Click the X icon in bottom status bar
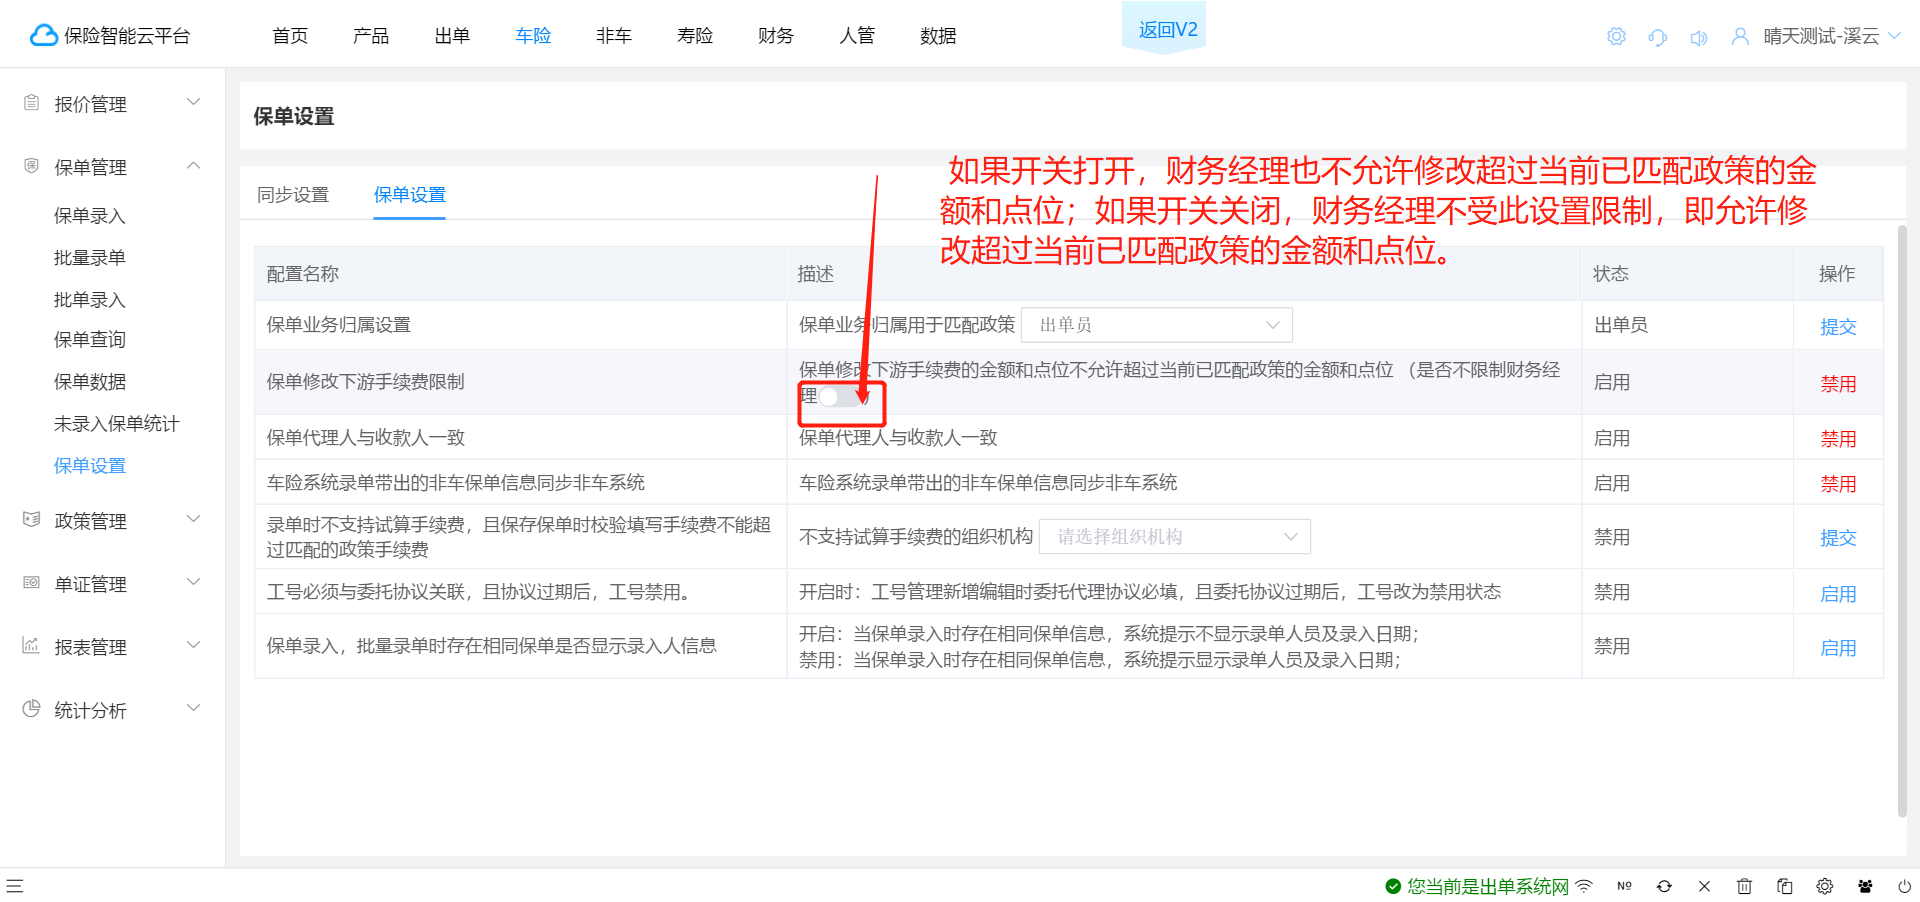Screen dimensions: 1920x902 click(x=1704, y=886)
